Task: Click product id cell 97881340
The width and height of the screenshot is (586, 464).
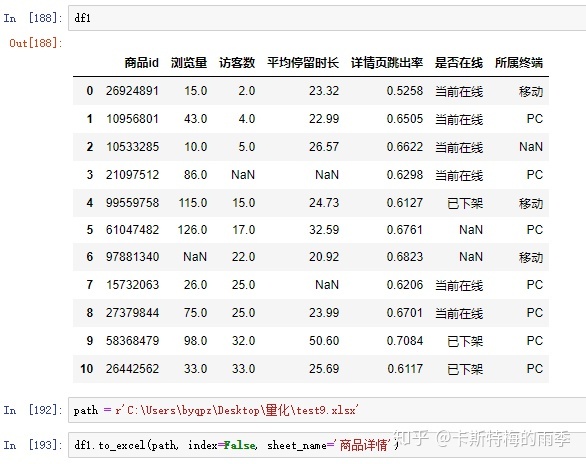Action: pos(132,257)
